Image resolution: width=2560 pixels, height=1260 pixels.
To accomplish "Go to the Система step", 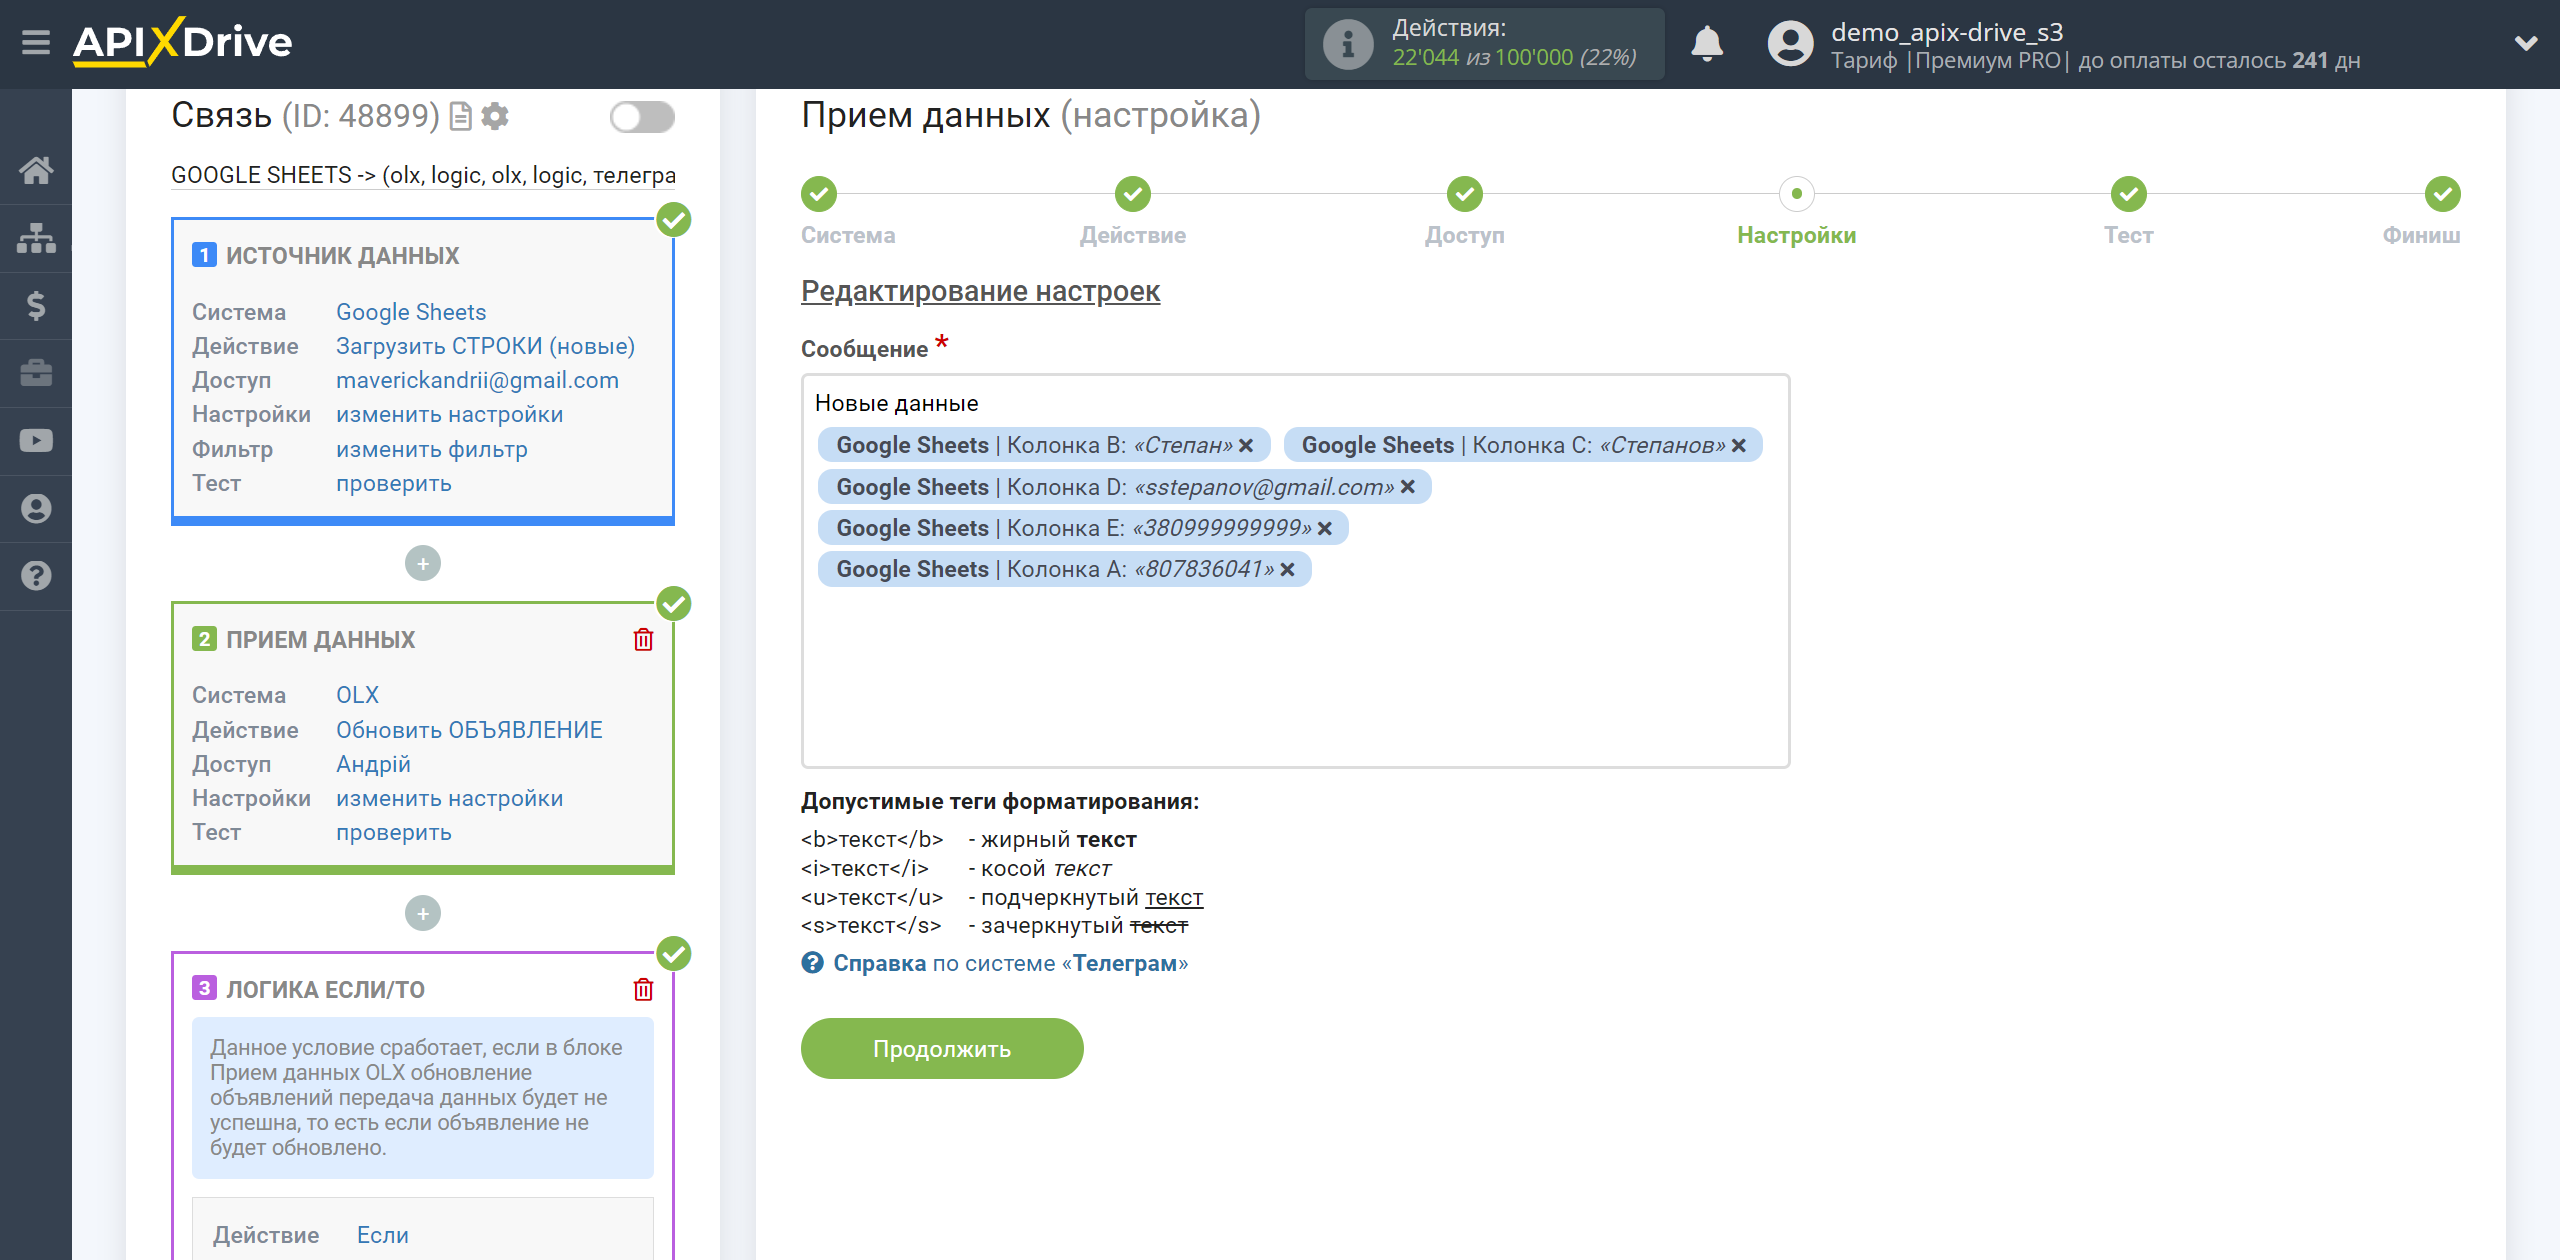I will tap(819, 194).
